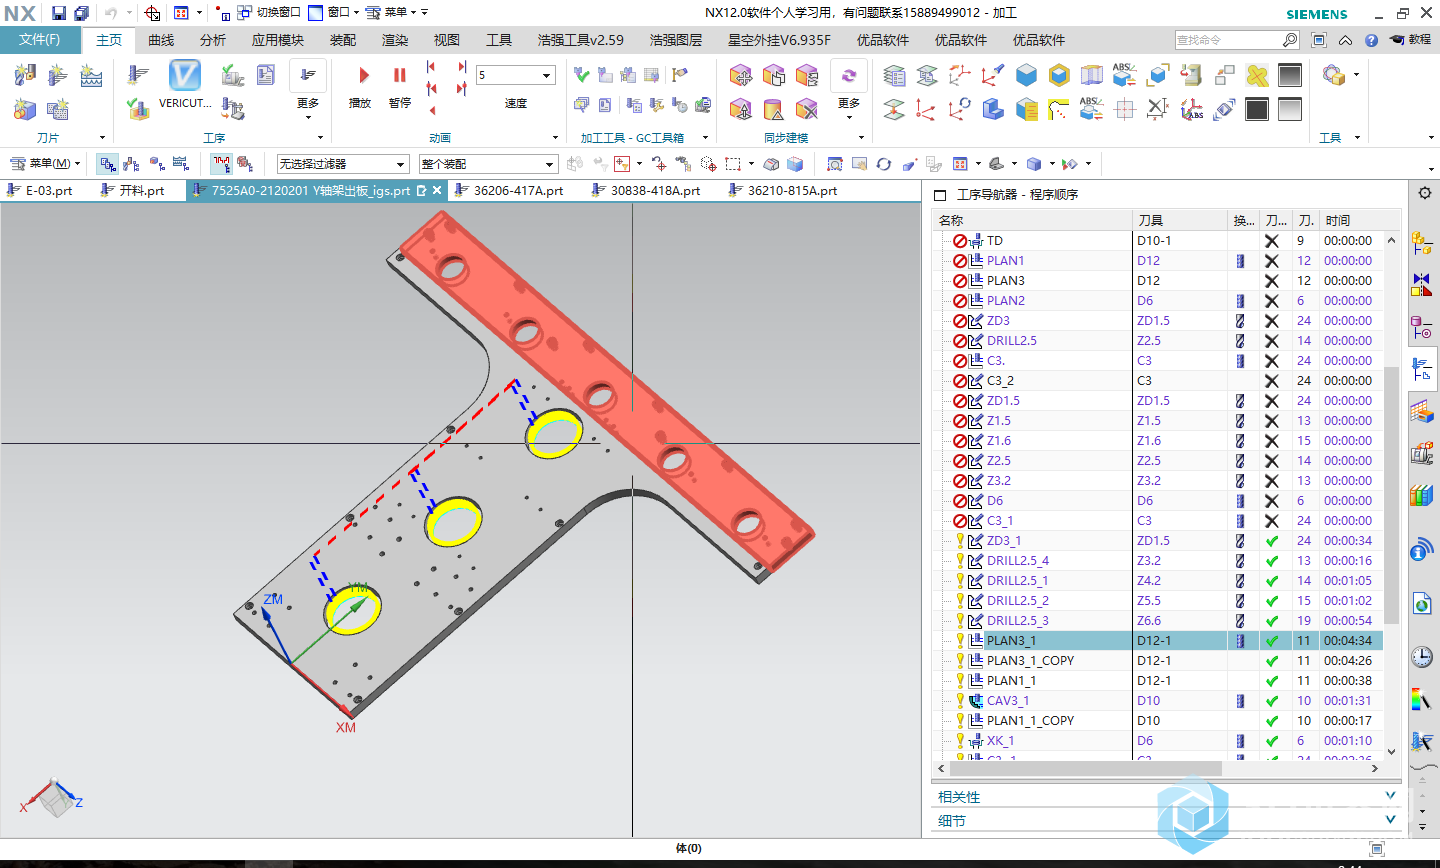This screenshot has height=868, width=1440.
Task: Open the 文件(F) menu button
Action: click(x=40, y=40)
